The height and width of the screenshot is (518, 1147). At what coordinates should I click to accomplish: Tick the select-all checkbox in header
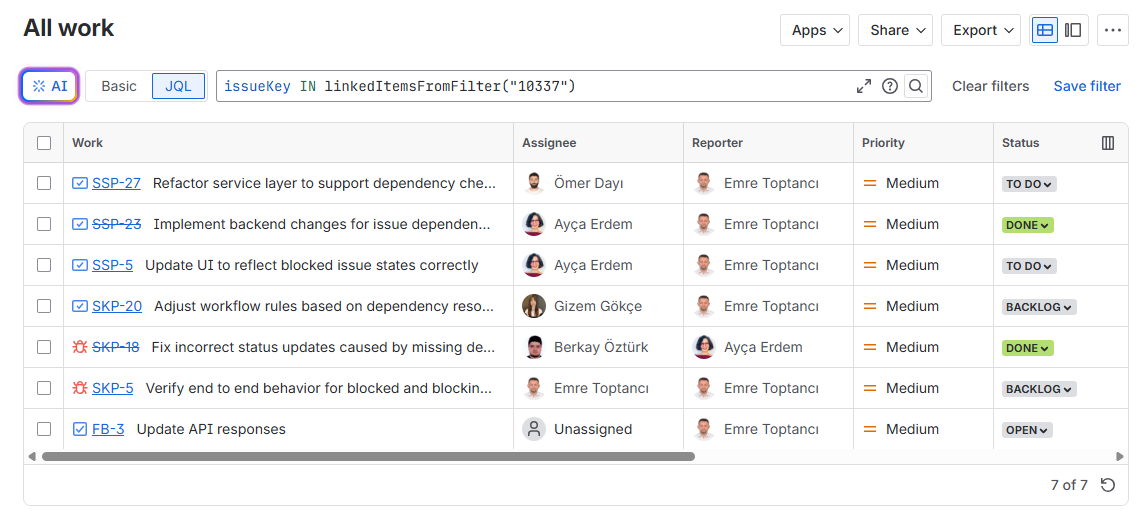44,143
